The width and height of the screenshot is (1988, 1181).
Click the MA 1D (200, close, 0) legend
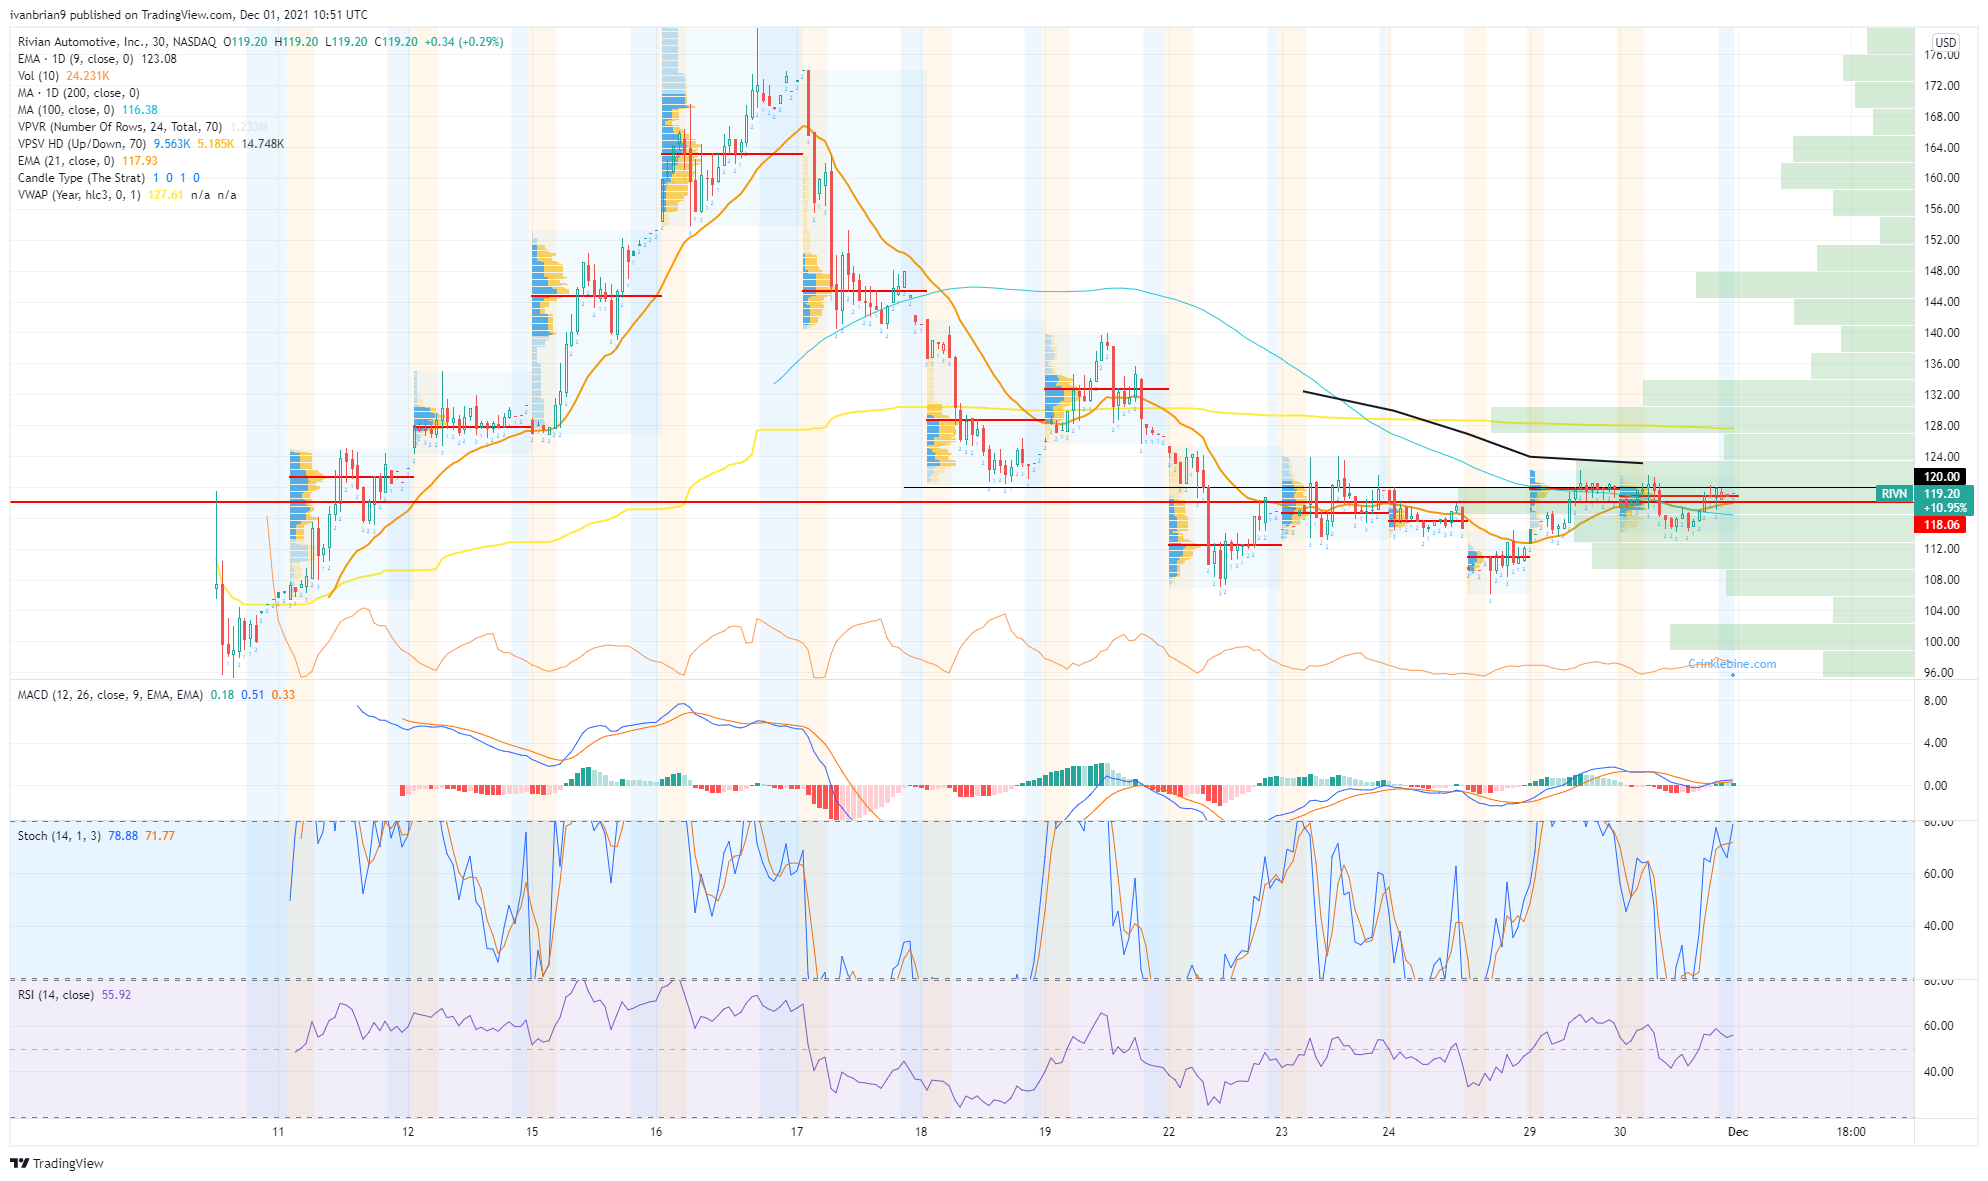78,93
